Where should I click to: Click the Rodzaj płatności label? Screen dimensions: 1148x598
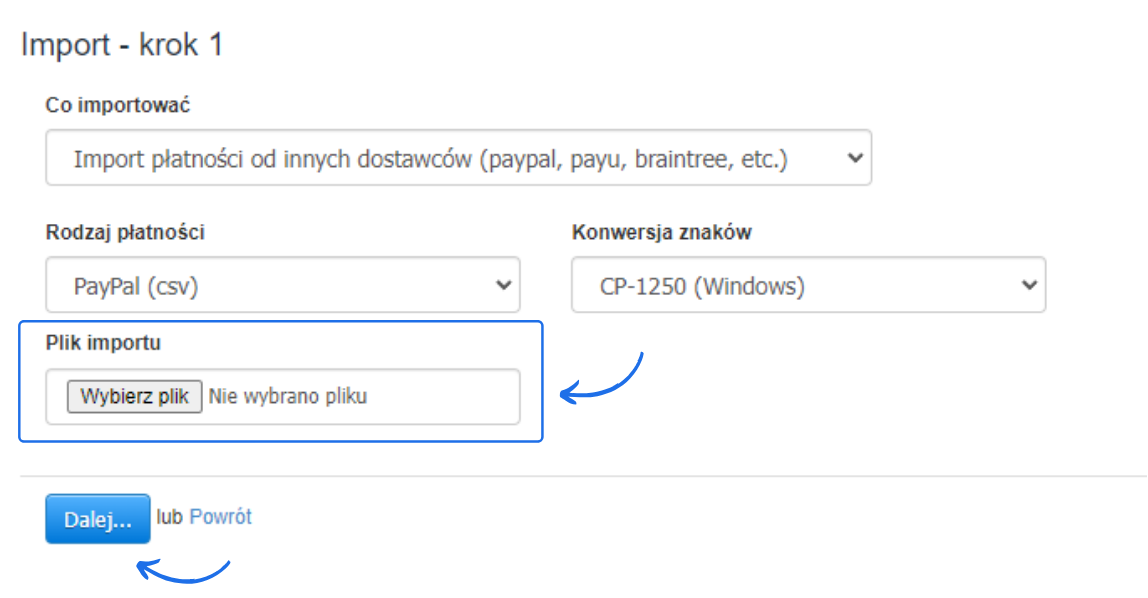click(x=125, y=233)
